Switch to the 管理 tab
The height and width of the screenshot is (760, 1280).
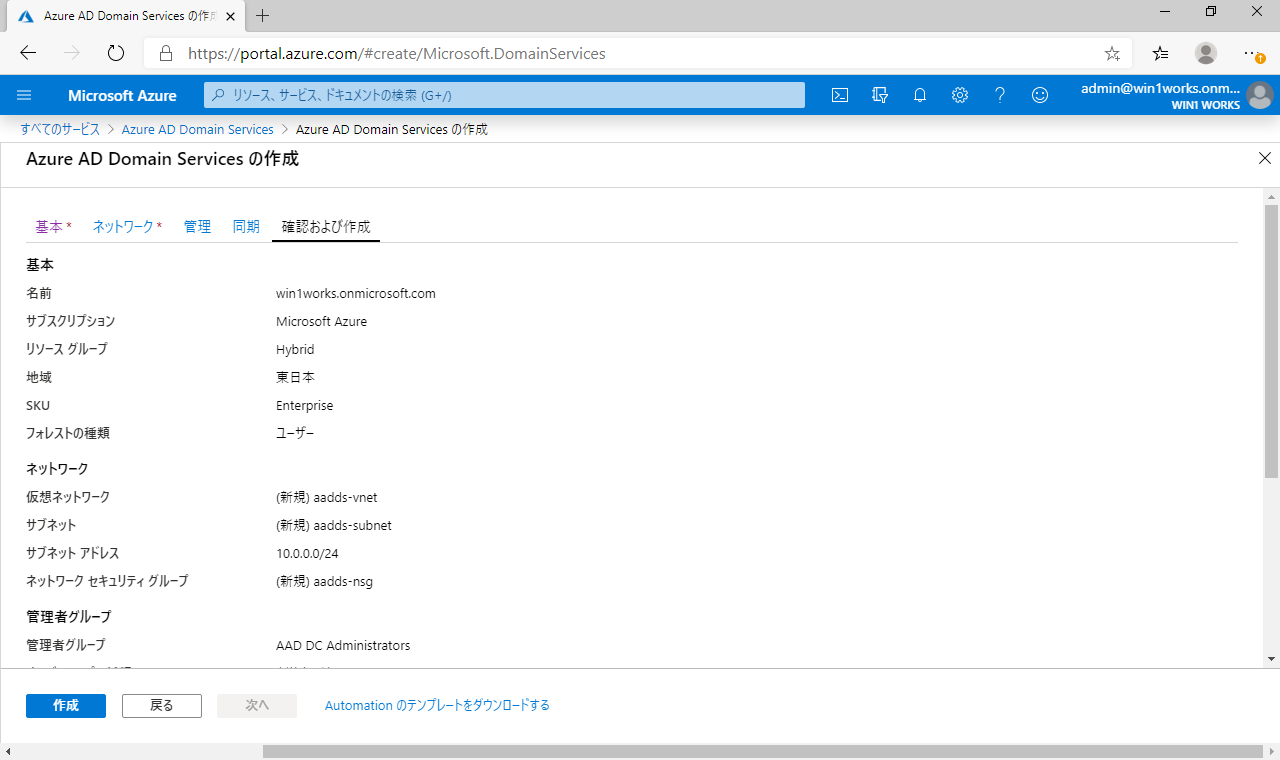click(x=197, y=227)
